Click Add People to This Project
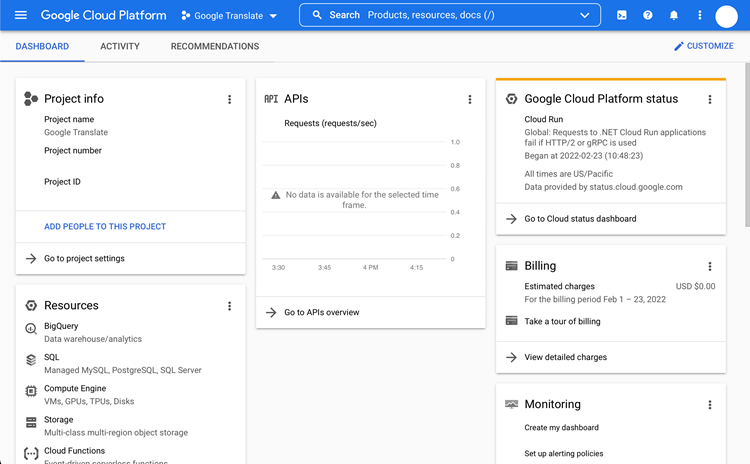750x464 pixels. click(105, 226)
